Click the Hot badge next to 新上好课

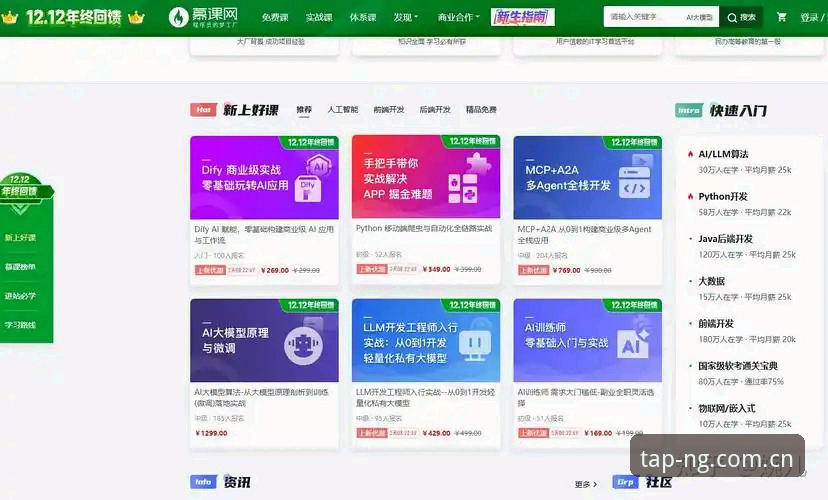204,110
